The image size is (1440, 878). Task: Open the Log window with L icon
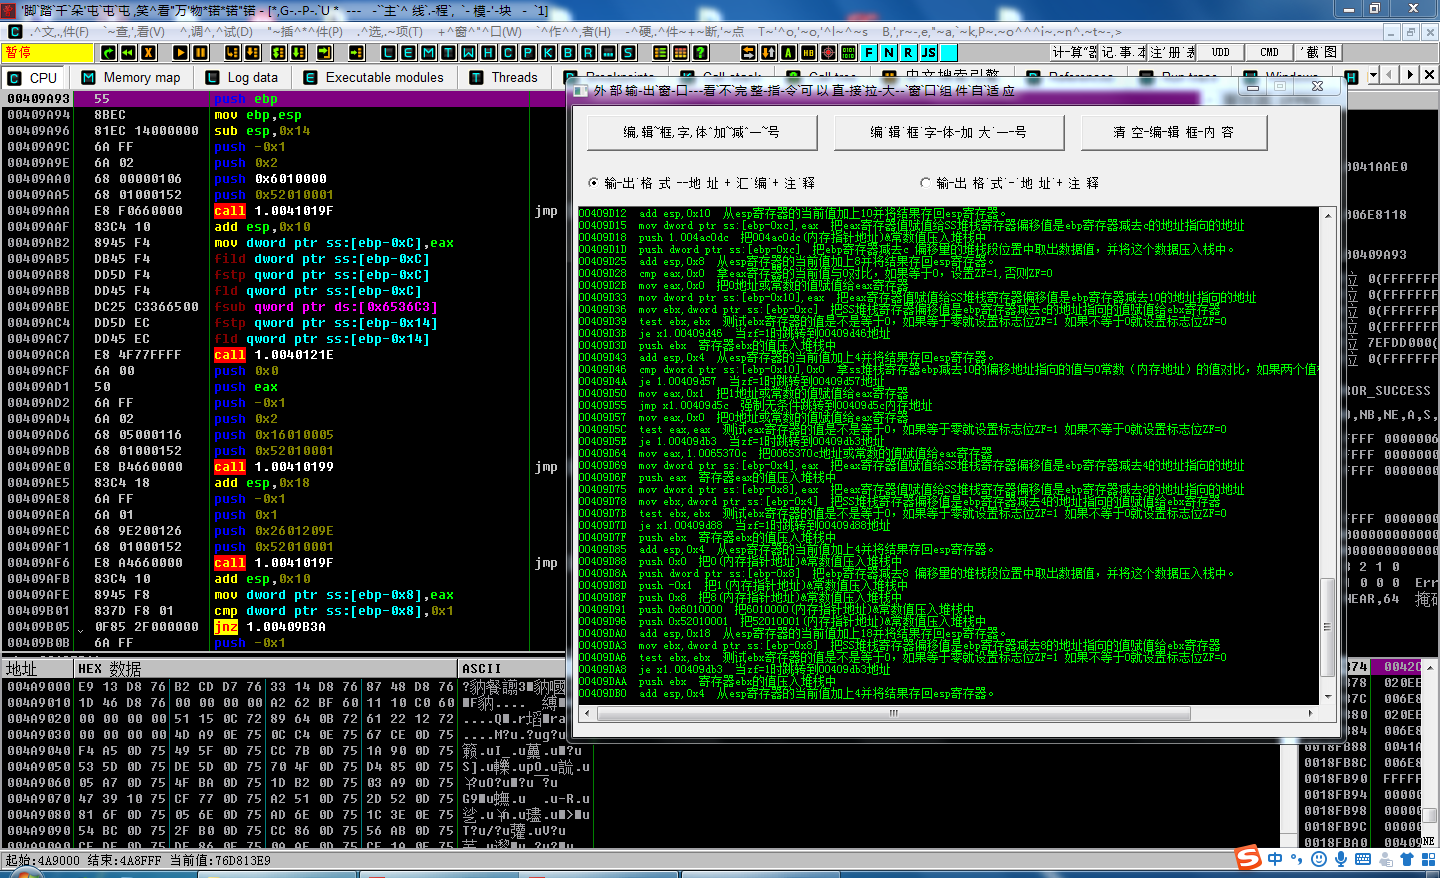[388, 52]
